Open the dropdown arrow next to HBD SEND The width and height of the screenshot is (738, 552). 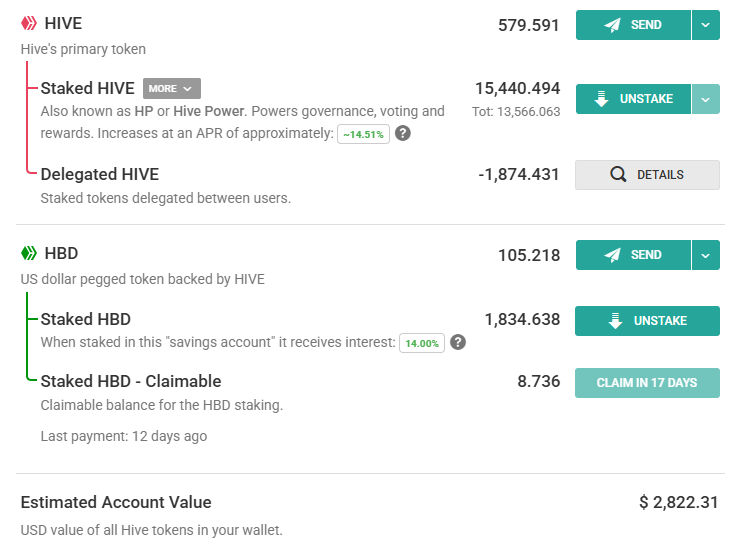(706, 255)
